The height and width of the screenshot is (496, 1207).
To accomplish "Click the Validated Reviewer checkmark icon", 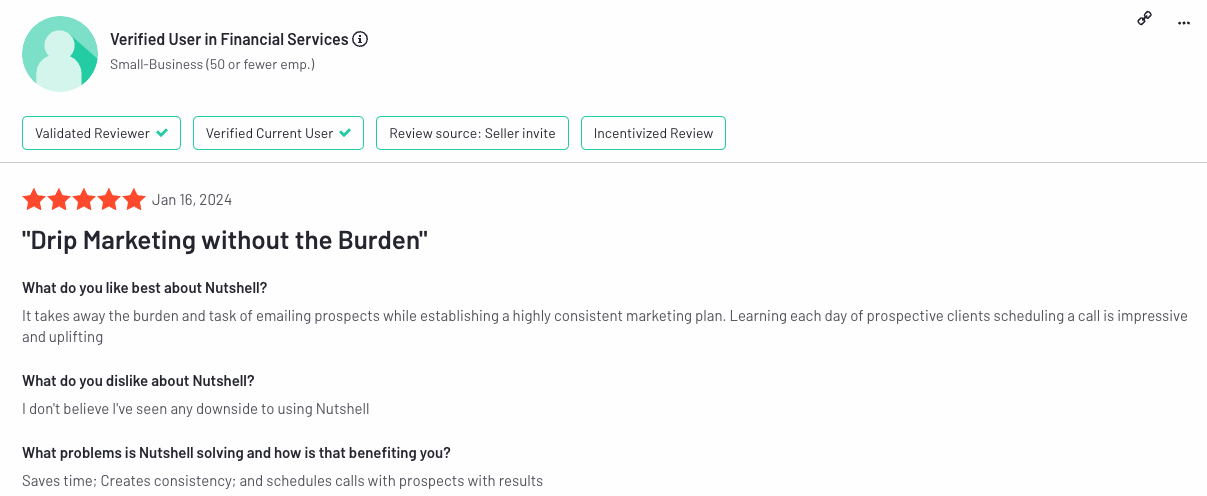I will pos(162,133).
